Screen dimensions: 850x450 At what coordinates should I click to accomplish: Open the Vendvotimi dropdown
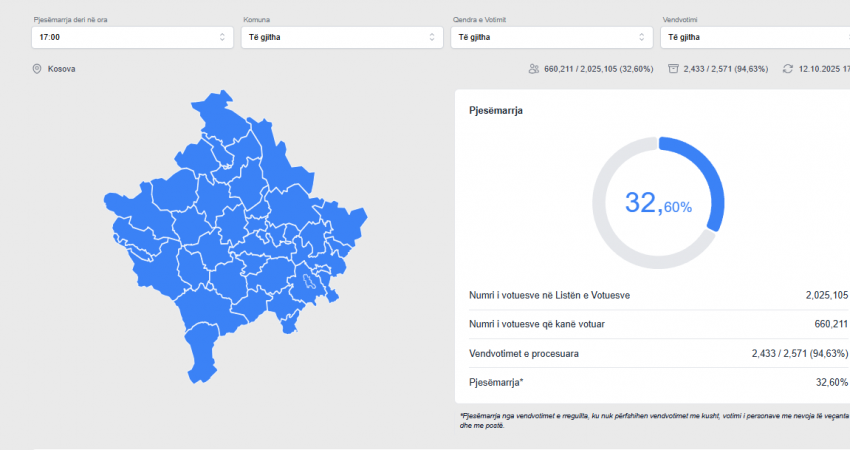point(755,37)
